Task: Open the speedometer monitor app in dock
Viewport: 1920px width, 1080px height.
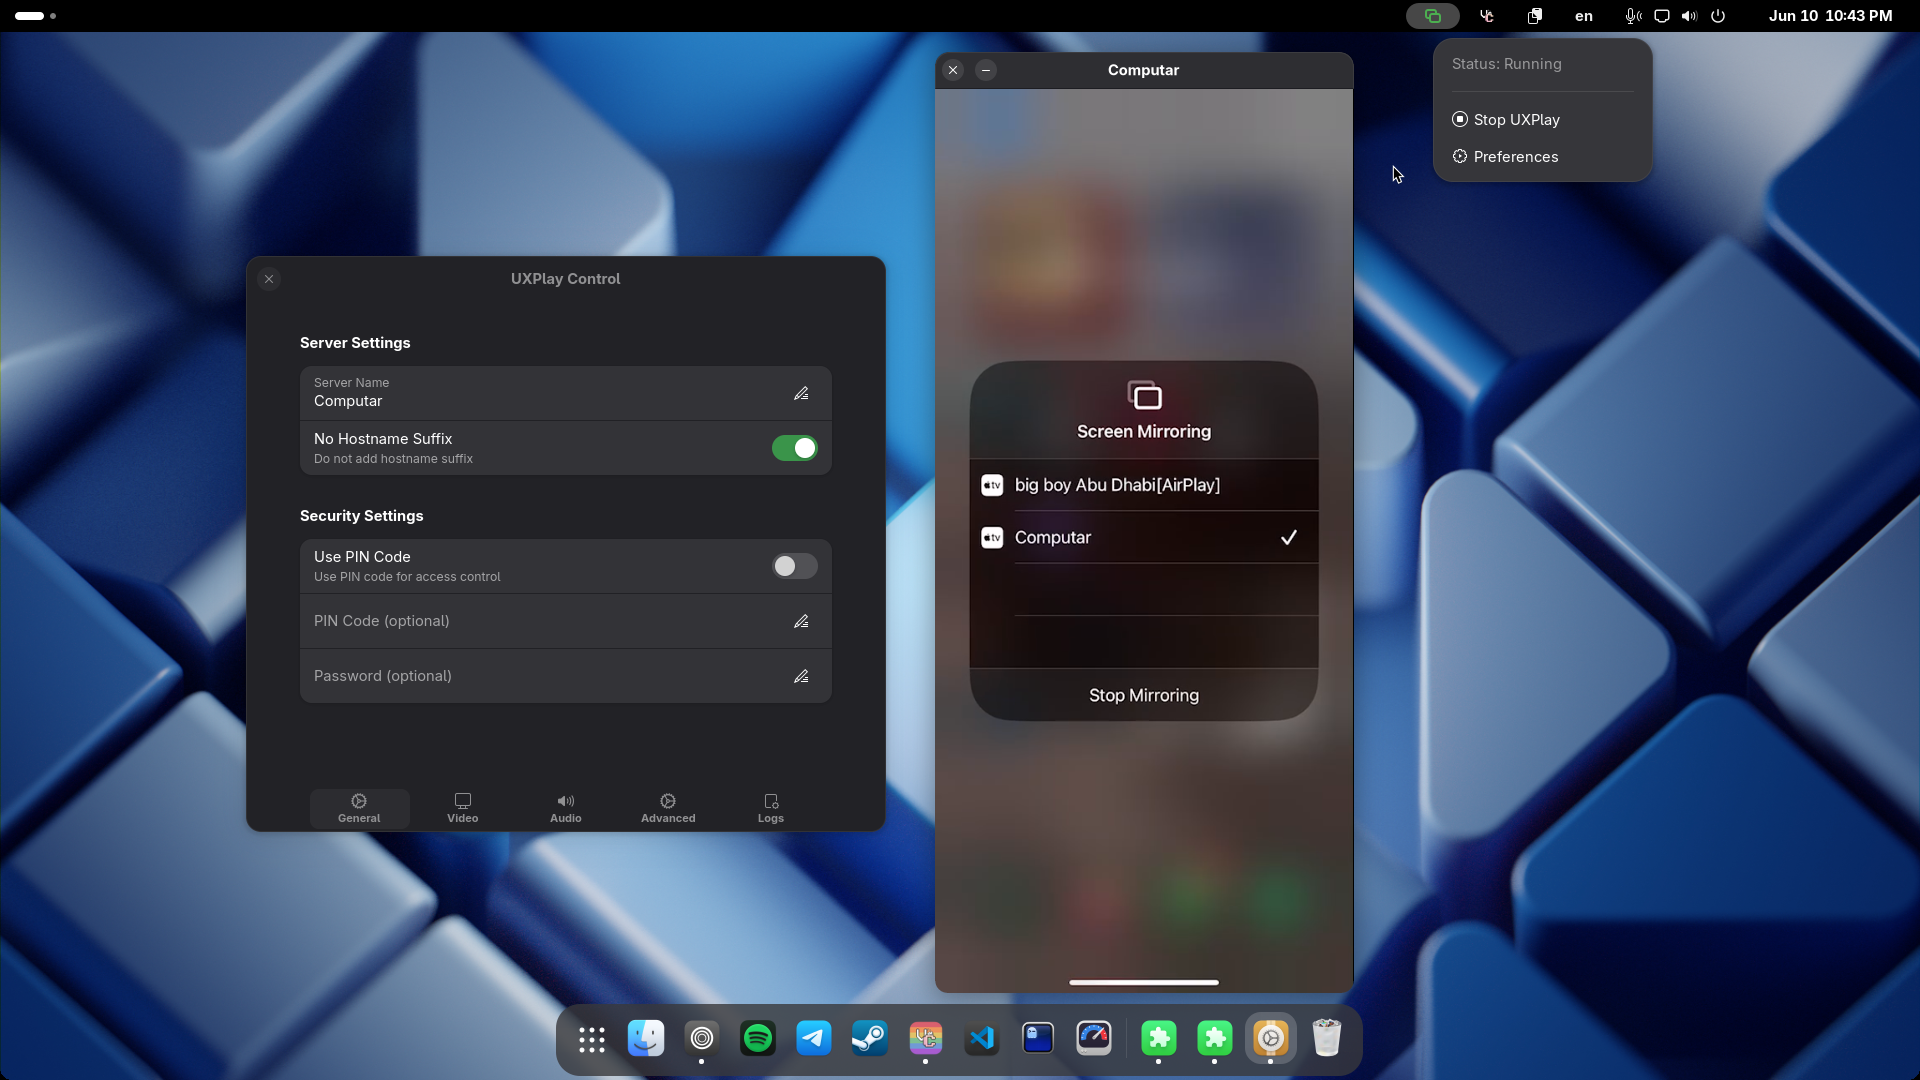Action: (1094, 1039)
